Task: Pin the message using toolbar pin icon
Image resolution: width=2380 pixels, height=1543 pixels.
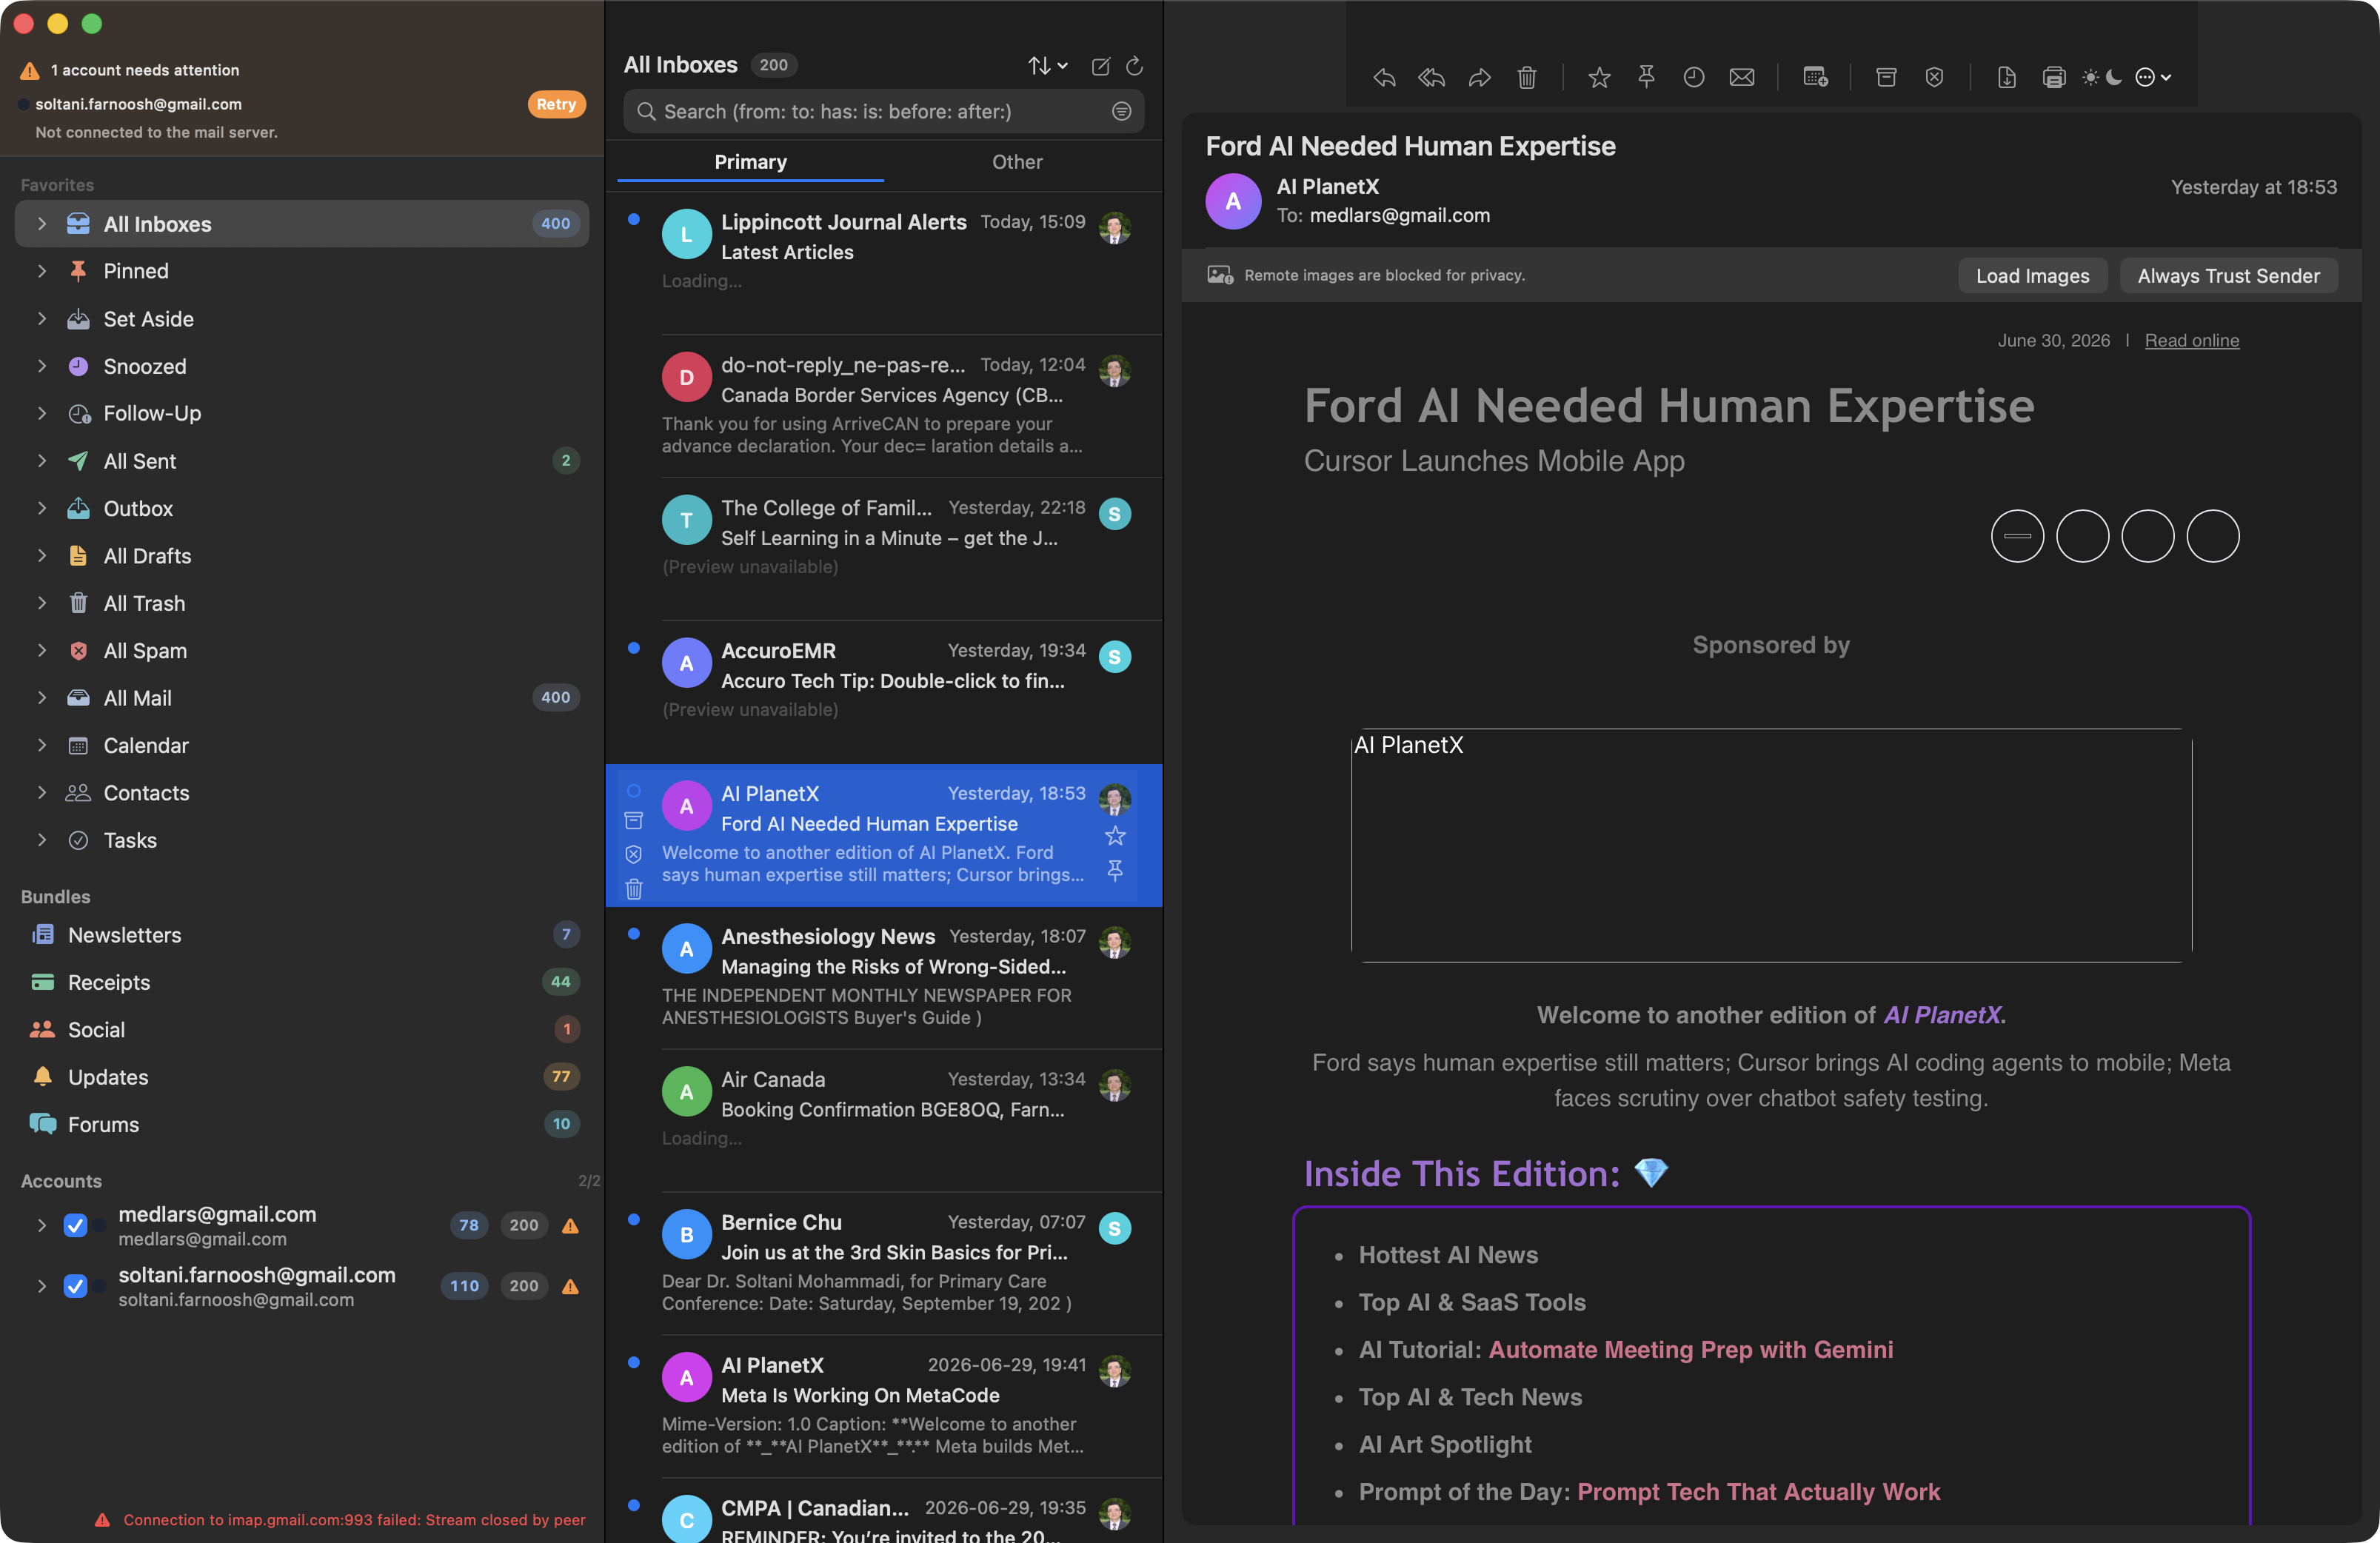Action: click(1646, 77)
